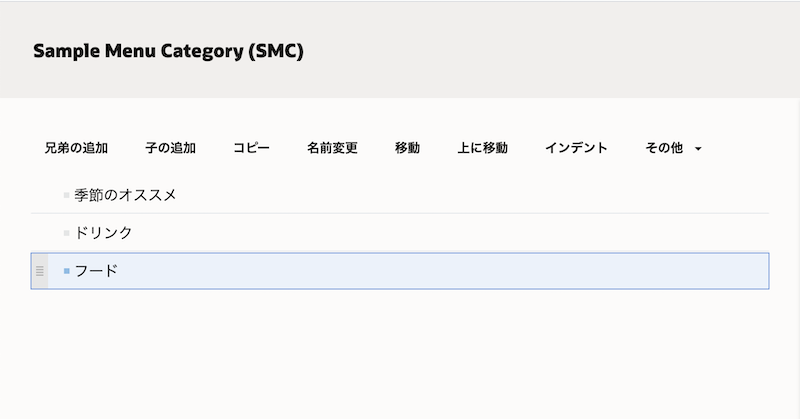Viewport: 800px width, 419px height.
Task: Click the 兄弟の追加 (add sibling) button
Action: tap(76, 148)
